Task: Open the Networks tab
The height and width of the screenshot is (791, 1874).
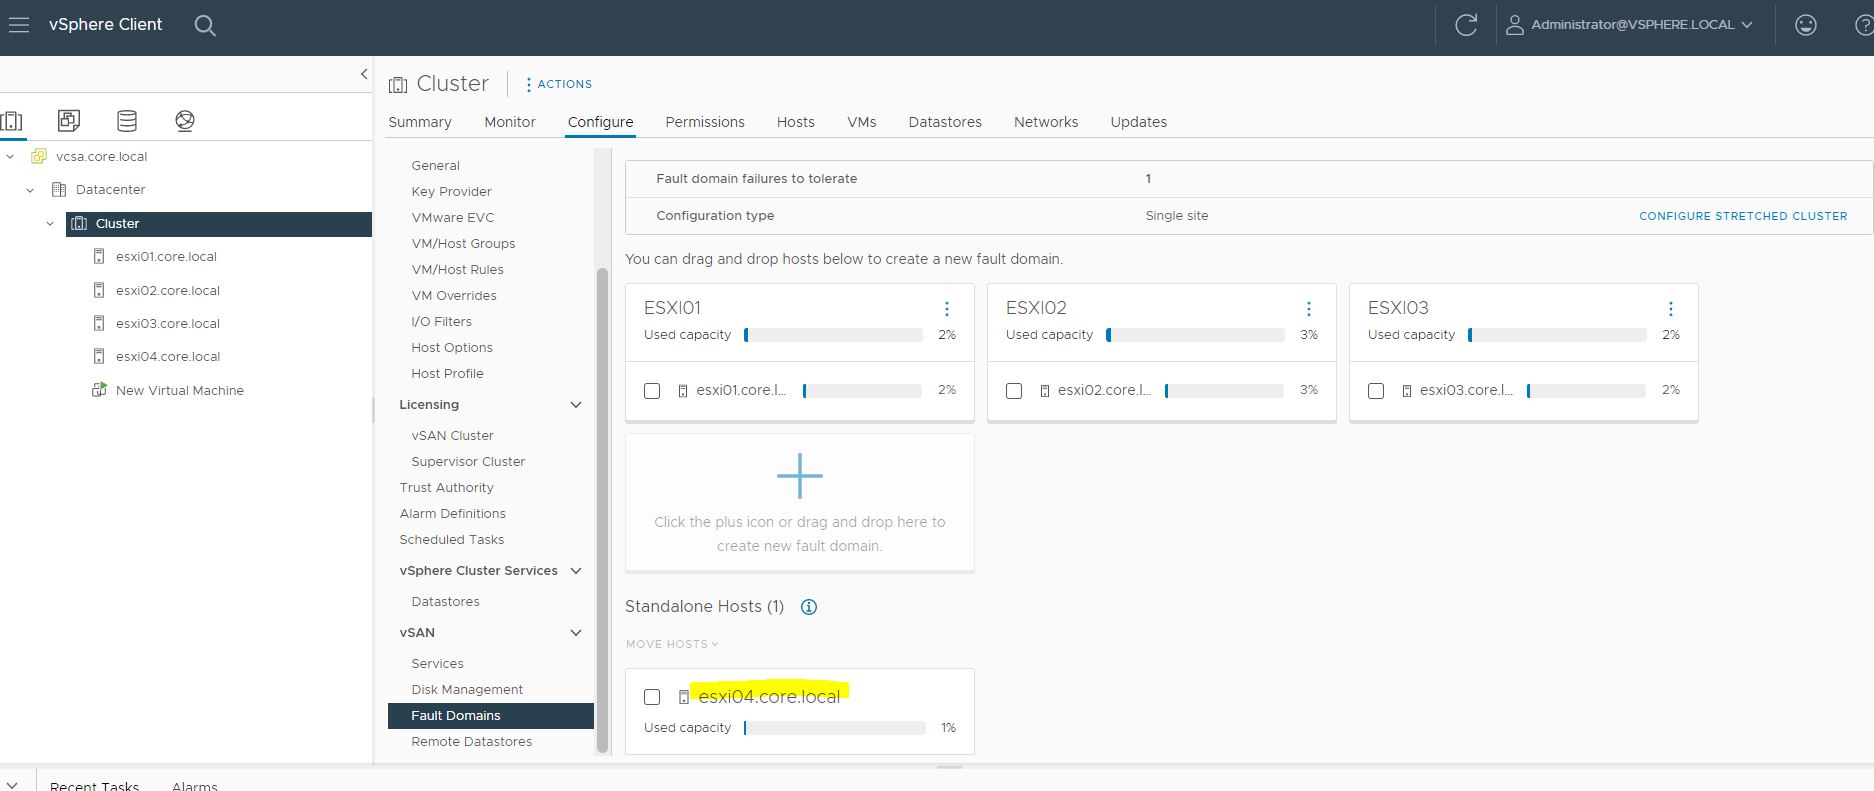Action: [x=1046, y=122]
